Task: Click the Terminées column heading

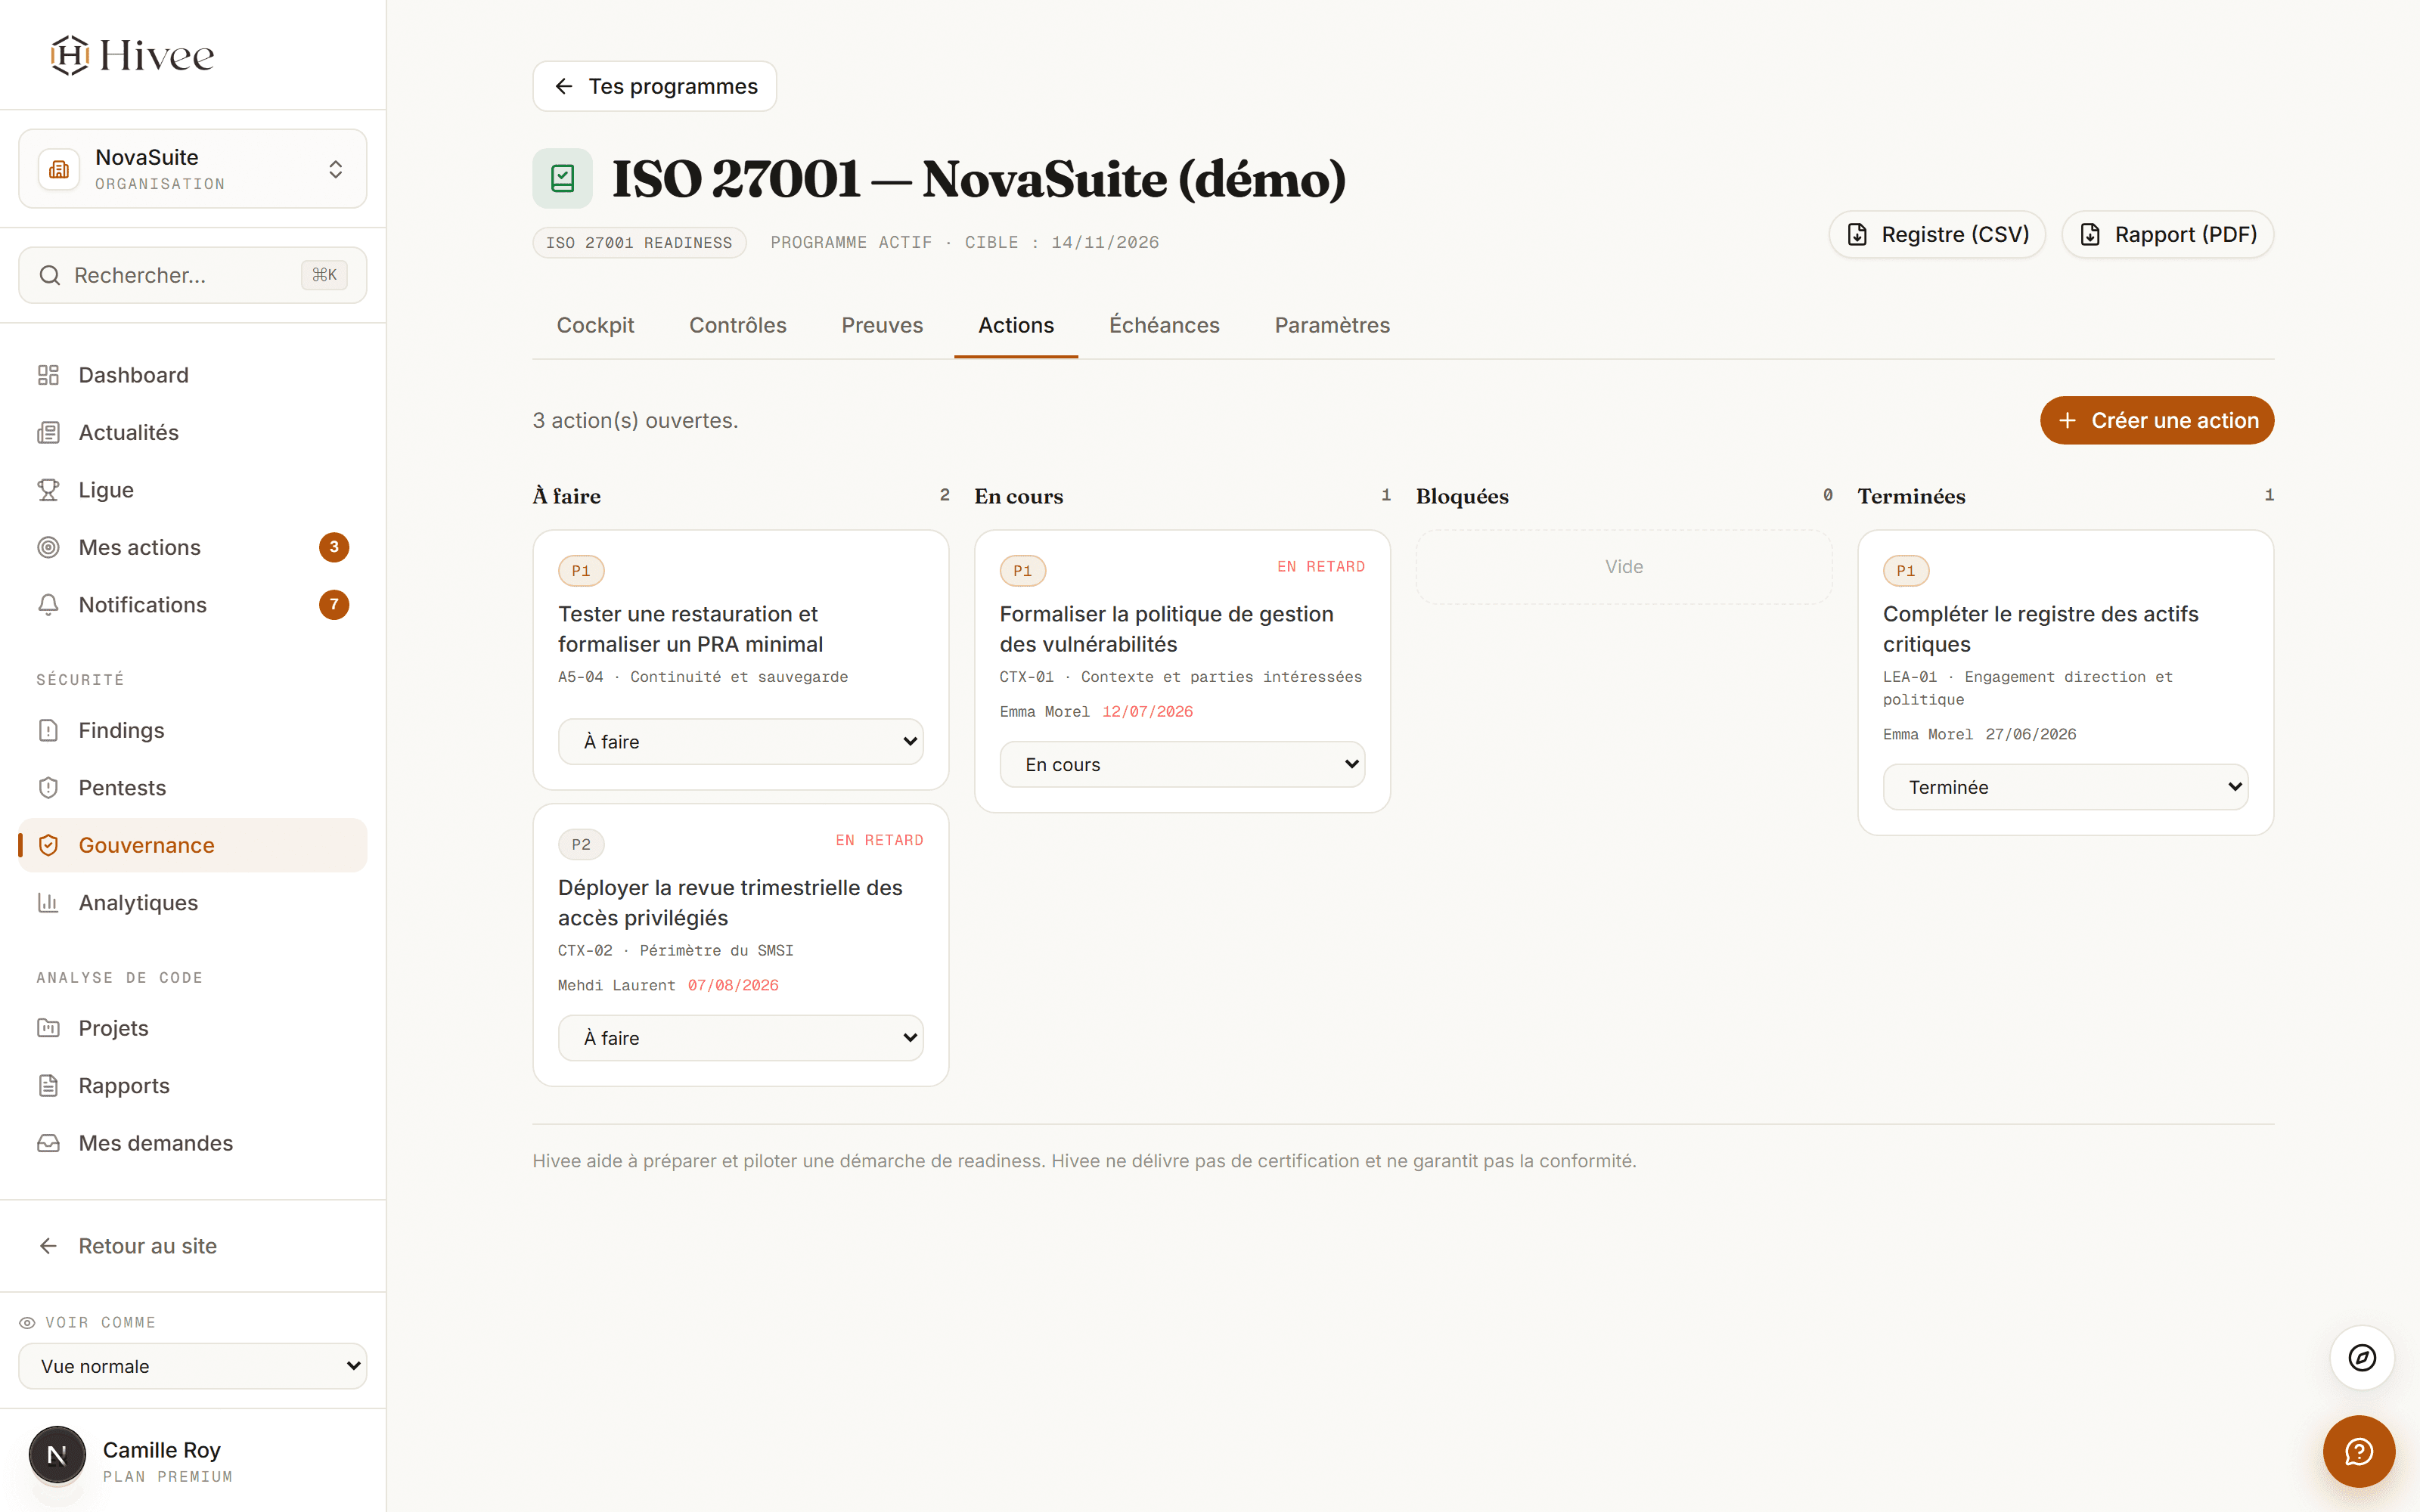Action: coord(1911,496)
